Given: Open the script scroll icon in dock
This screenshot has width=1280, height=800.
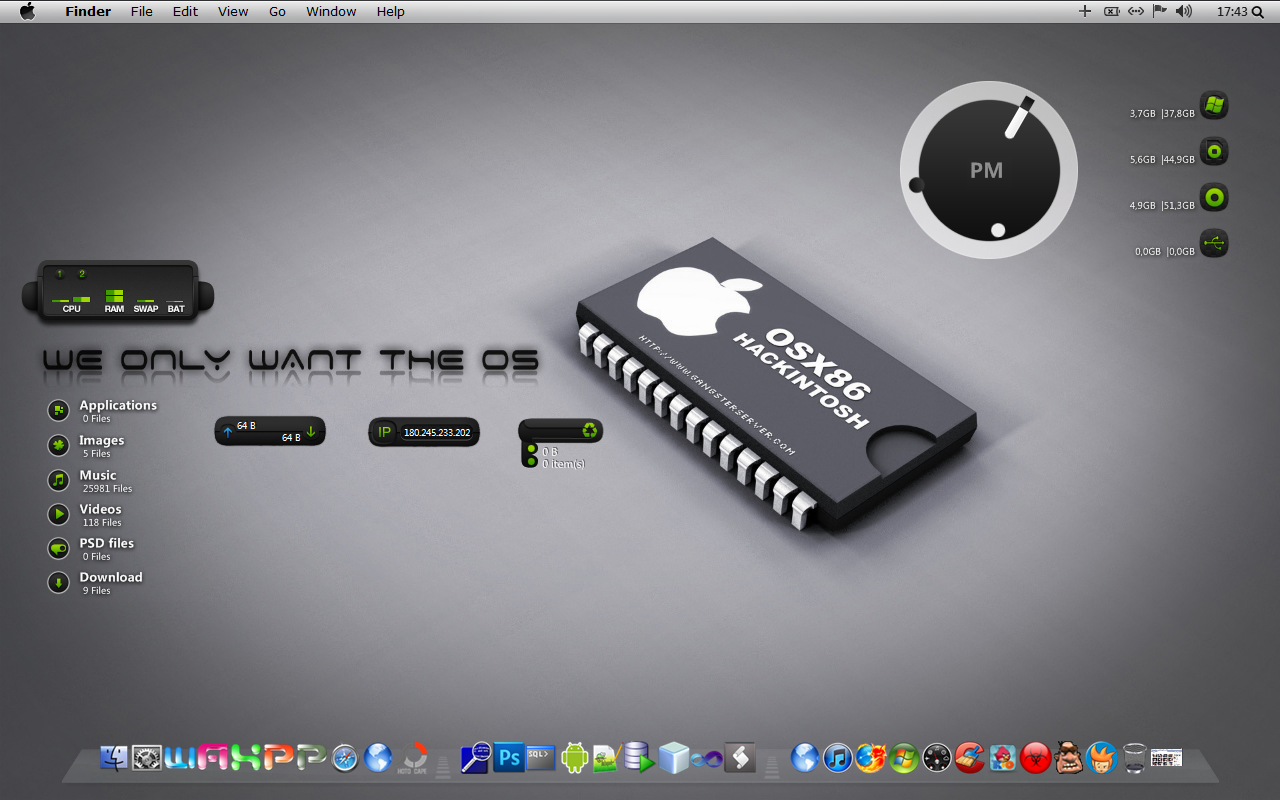Looking at the screenshot, I should [740, 757].
